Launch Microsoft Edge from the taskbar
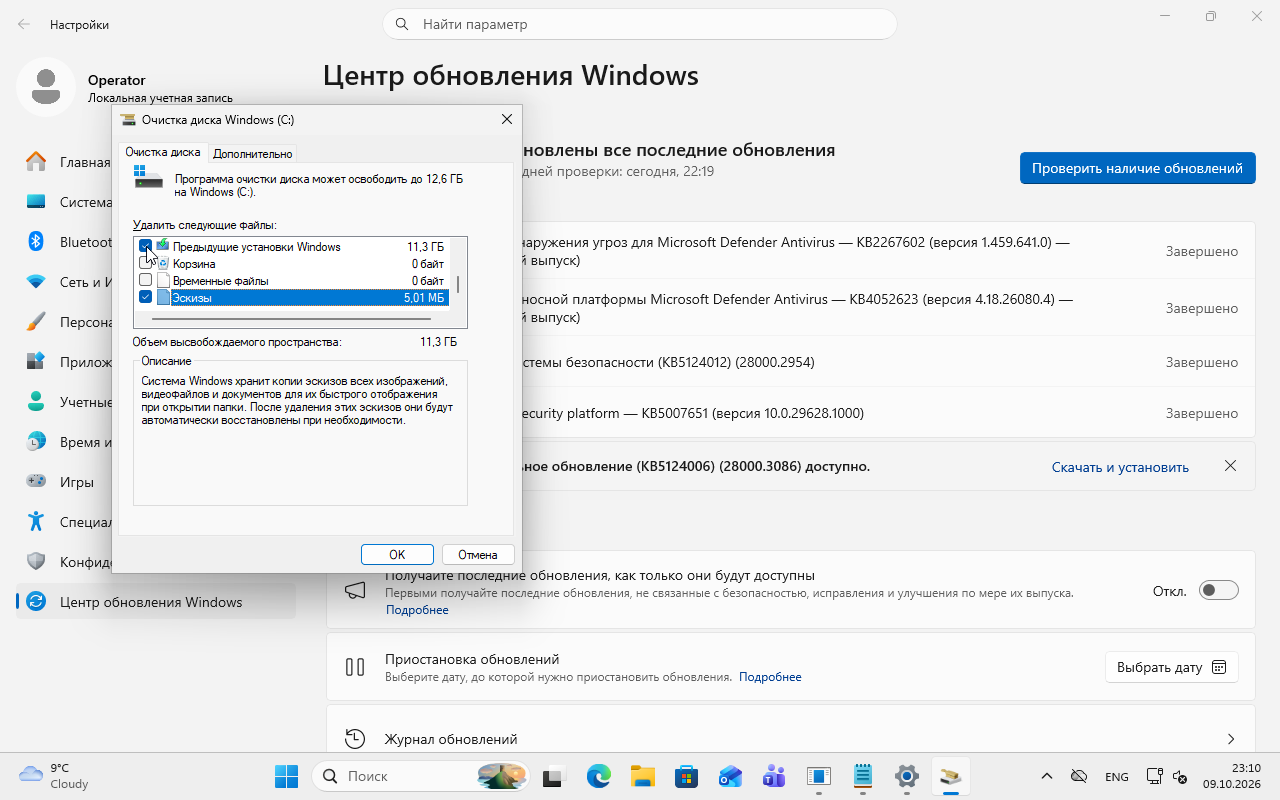The image size is (1280, 800). pos(598,776)
